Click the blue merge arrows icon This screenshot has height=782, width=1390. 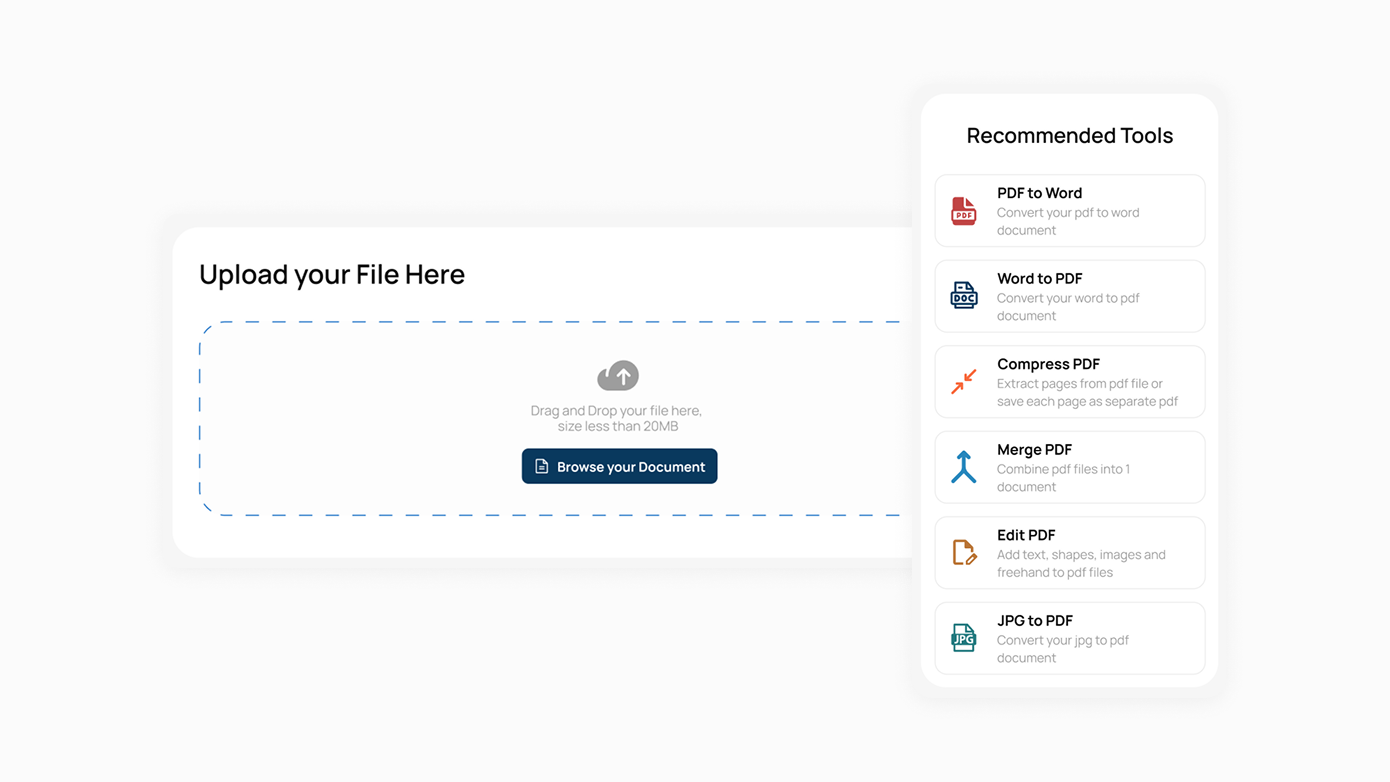point(963,467)
